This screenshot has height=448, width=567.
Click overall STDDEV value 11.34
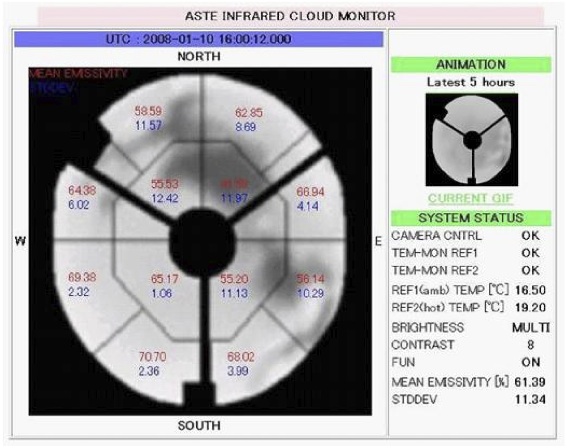(x=530, y=400)
